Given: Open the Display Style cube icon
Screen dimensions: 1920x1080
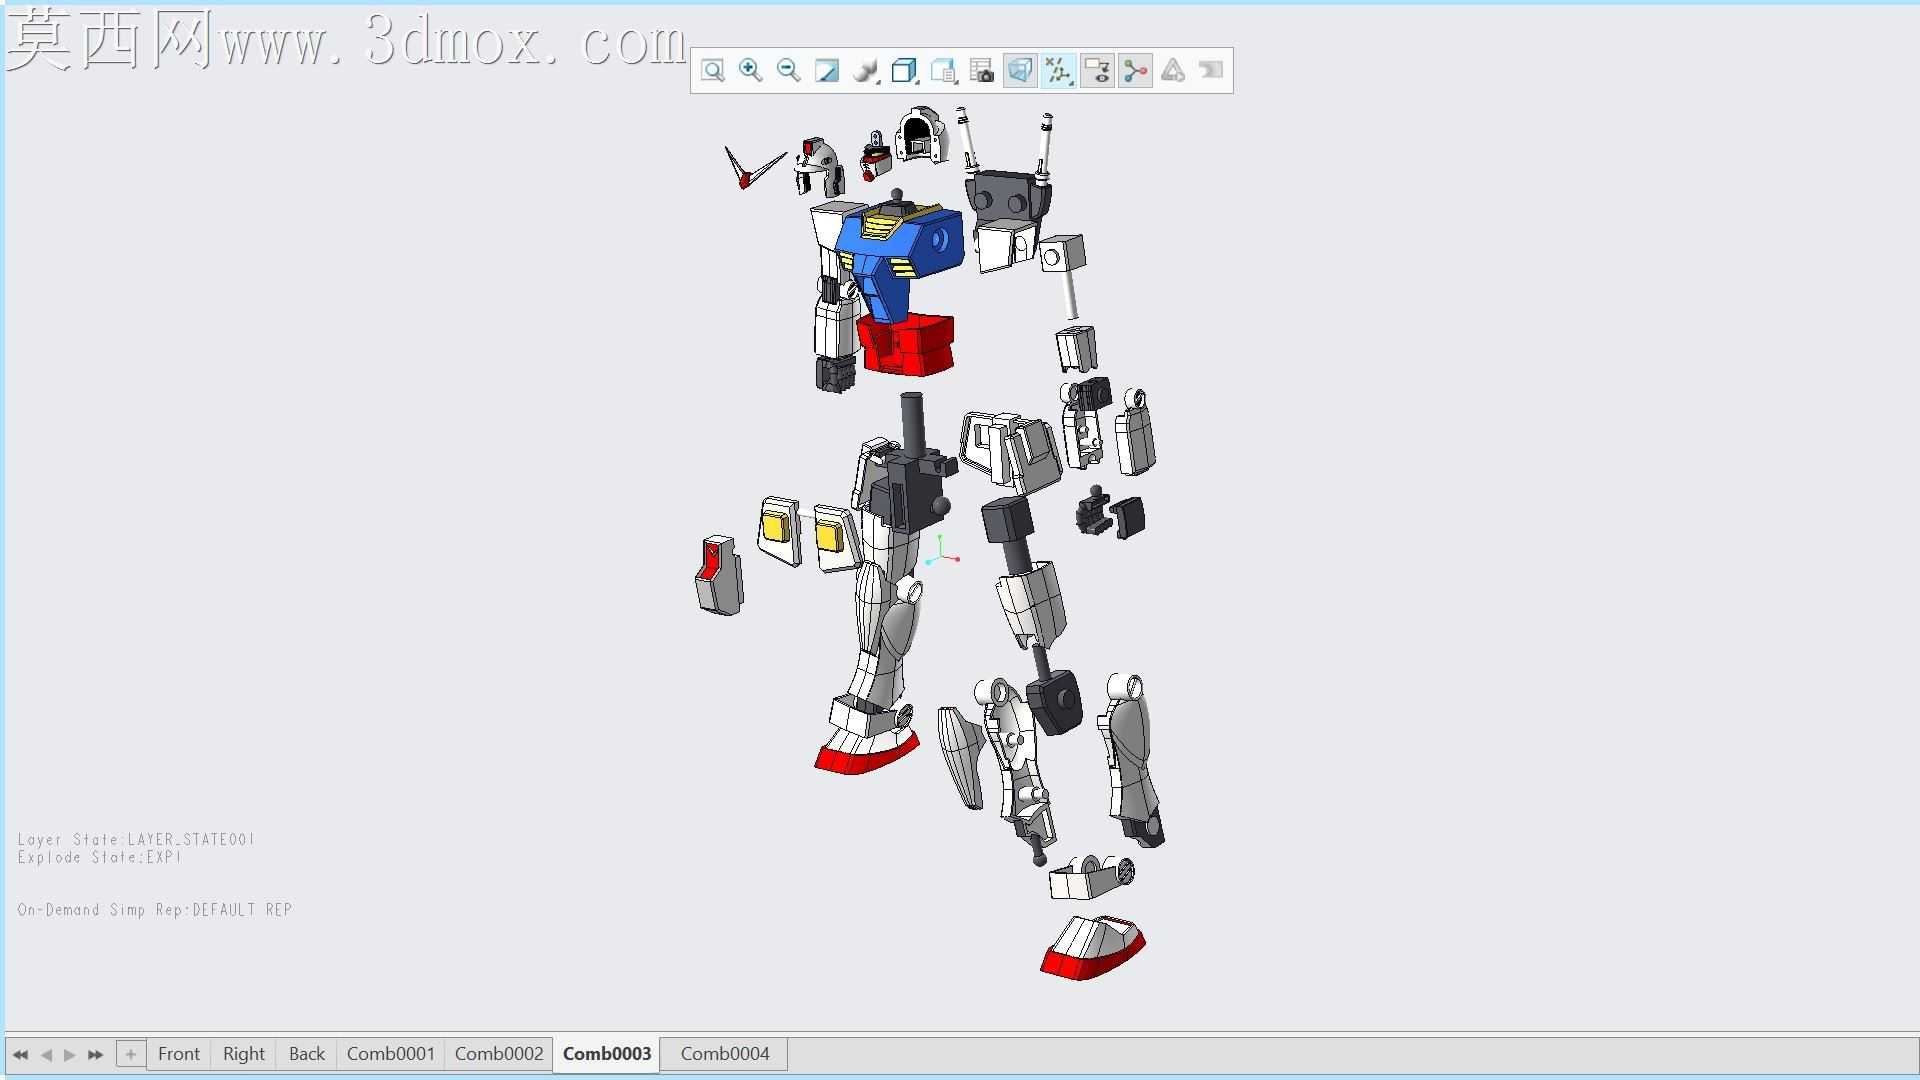Looking at the screenshot, I should (905, 71).
